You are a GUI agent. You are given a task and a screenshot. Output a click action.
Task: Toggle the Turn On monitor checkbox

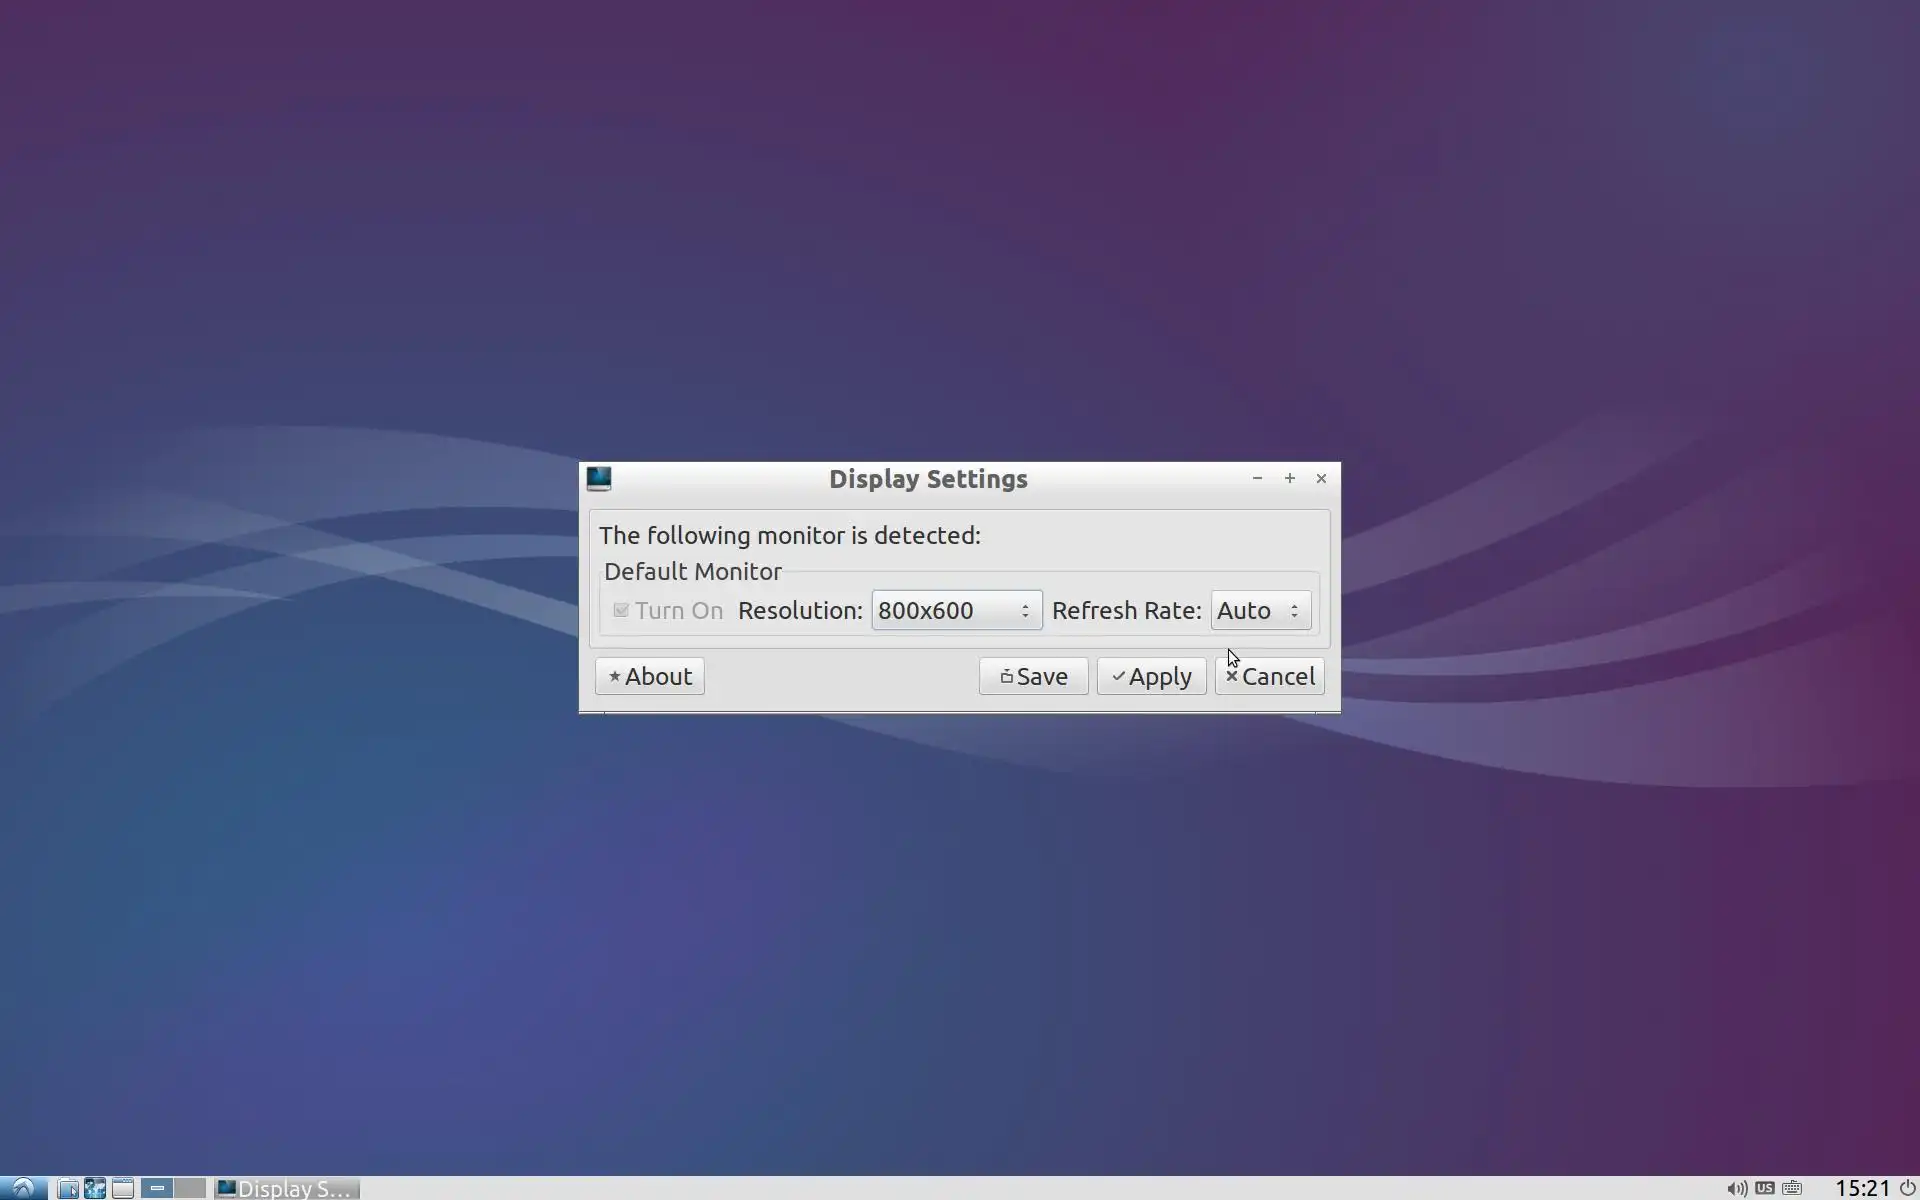(621, 610)
